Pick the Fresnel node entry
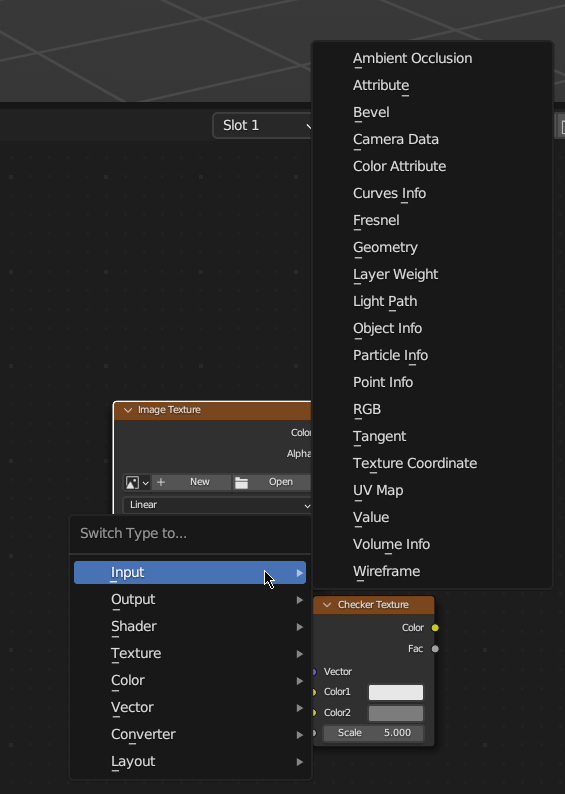565x794 pixels. click(x=433, y=220)
